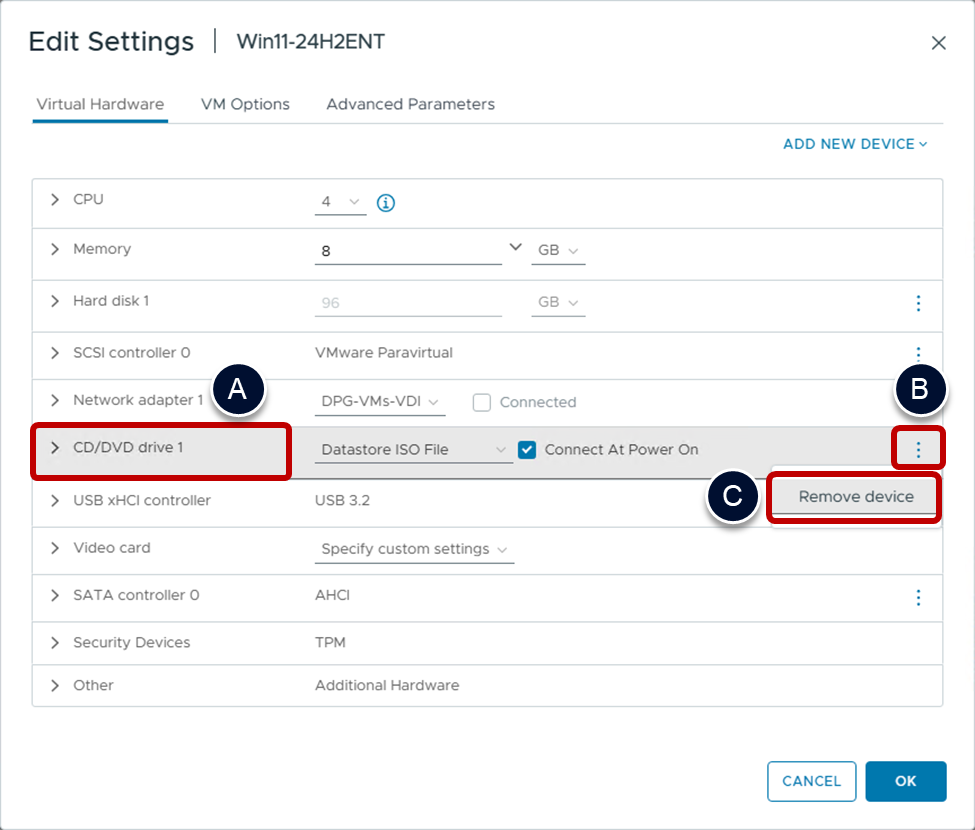Close the Edit Settings dialog
The width and height of the screenshot is (975, 830).
[x=938, y=42]
